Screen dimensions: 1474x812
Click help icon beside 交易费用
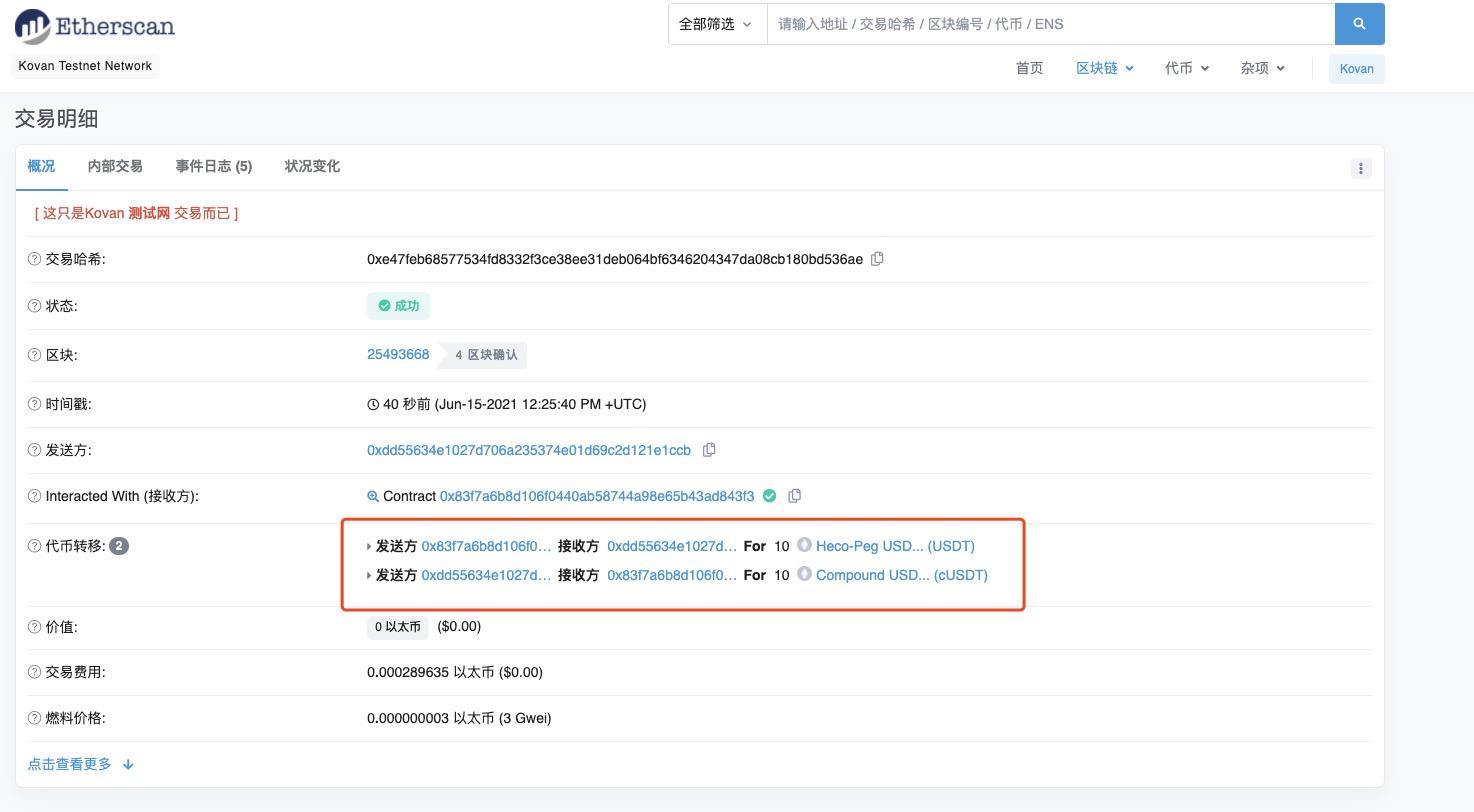pyautogui.click(x=35, y=672)
